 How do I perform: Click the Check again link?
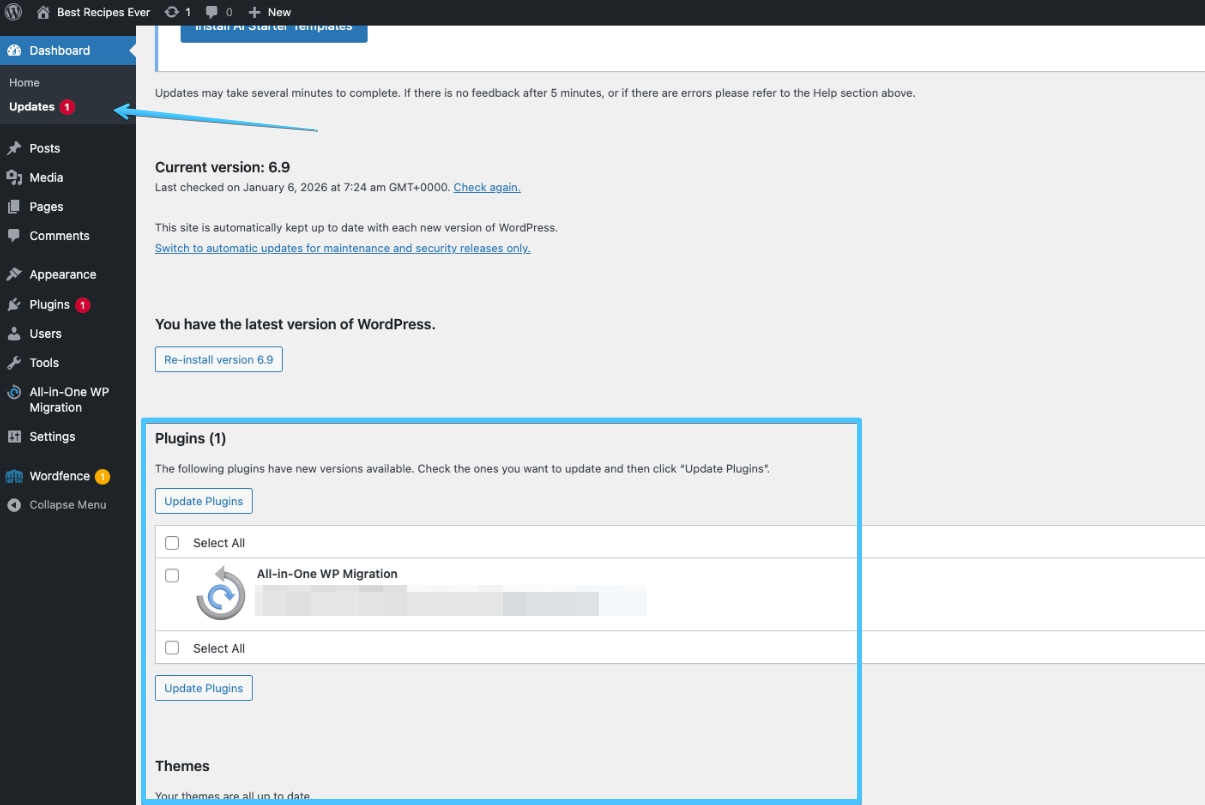click(x=487, y=187)
